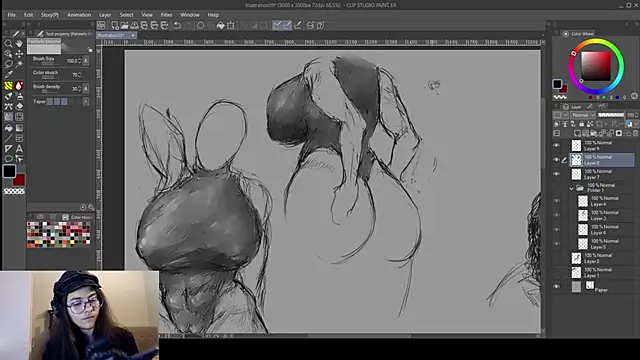Select the Balloon tool
640x360 pixels.
click(x=8, y=159)
